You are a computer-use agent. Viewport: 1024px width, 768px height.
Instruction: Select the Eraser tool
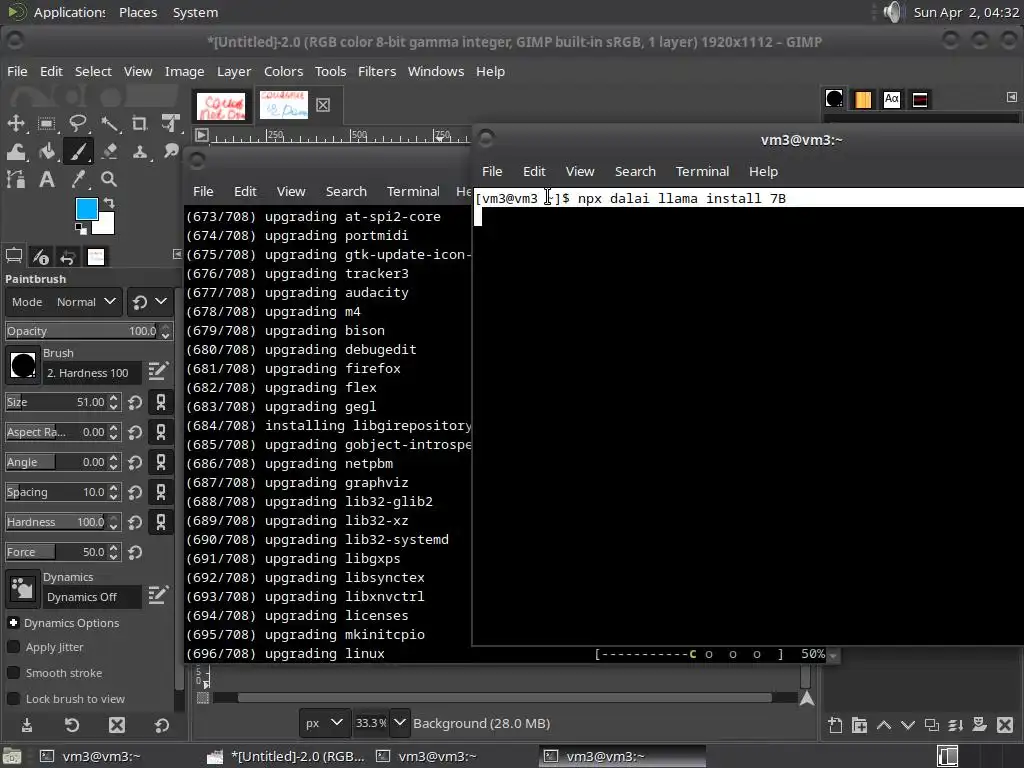point(109,152)
